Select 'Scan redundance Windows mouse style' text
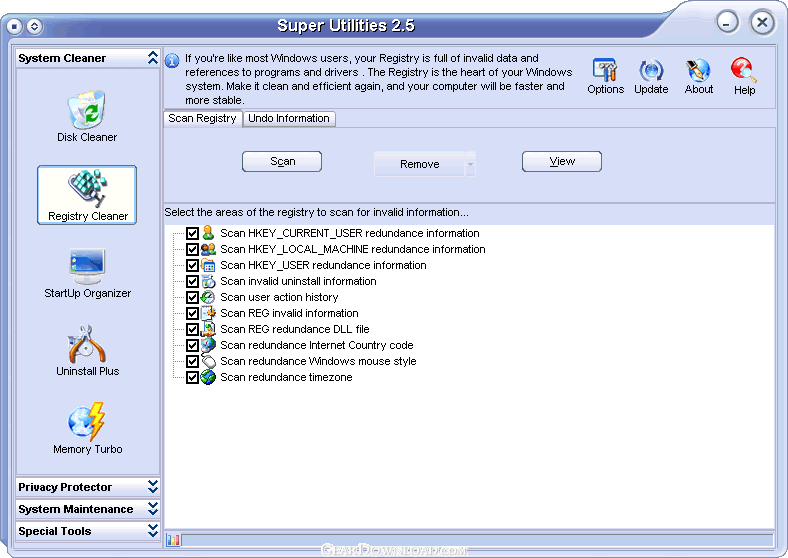Screen dimensions: 788x558 tap(318, 361)
